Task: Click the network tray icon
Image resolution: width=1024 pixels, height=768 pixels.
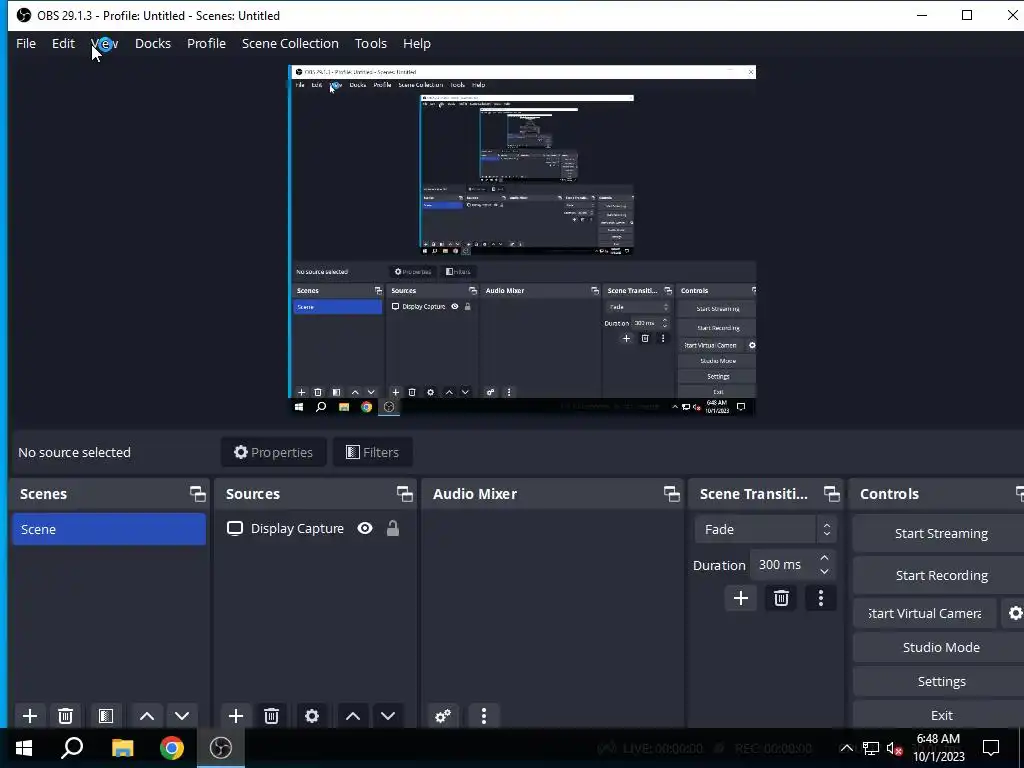Action: [871, 748]
